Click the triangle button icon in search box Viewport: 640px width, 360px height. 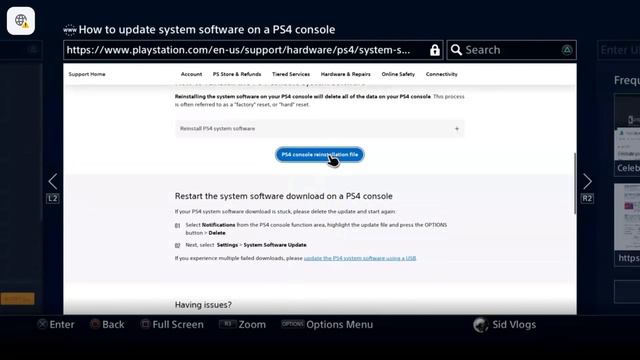click(x=567, y=50)
